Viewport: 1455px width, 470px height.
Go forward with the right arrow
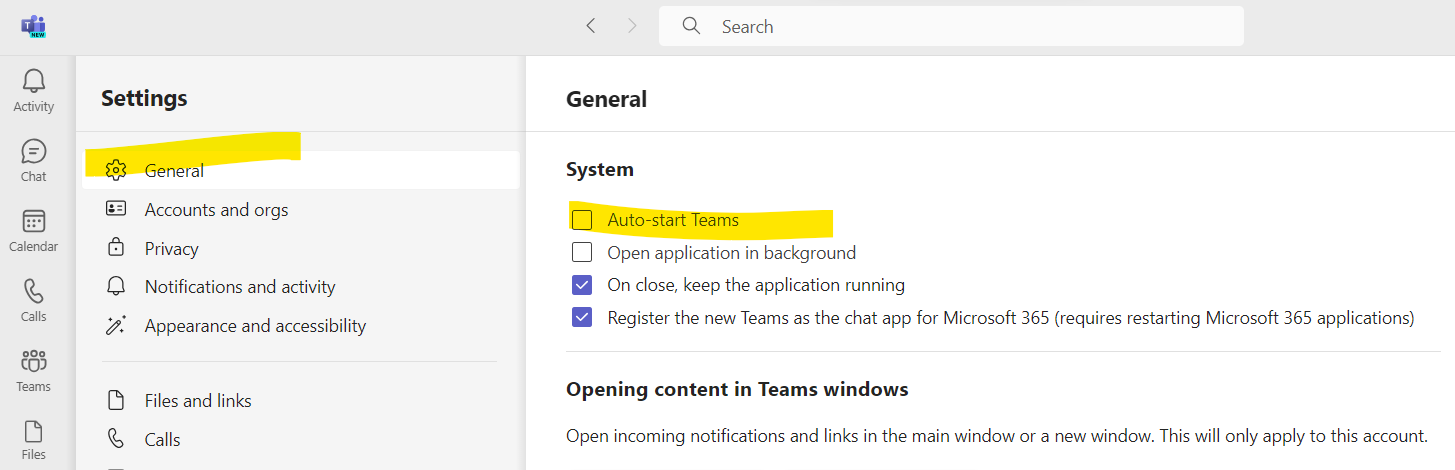pyautogui.click(x=632, y=26)
